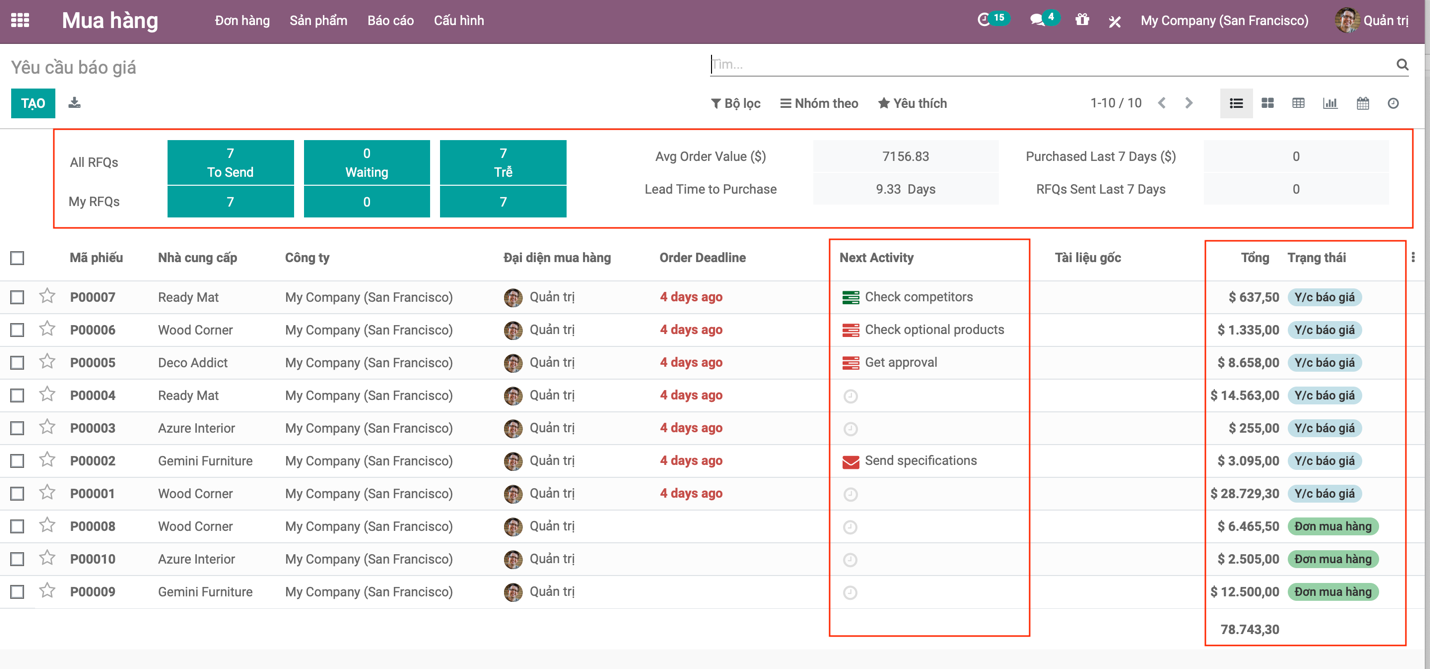
Task: Open the Yêu thích favorites dropdown
Action: pyautogui.click(x=912, y=103)
